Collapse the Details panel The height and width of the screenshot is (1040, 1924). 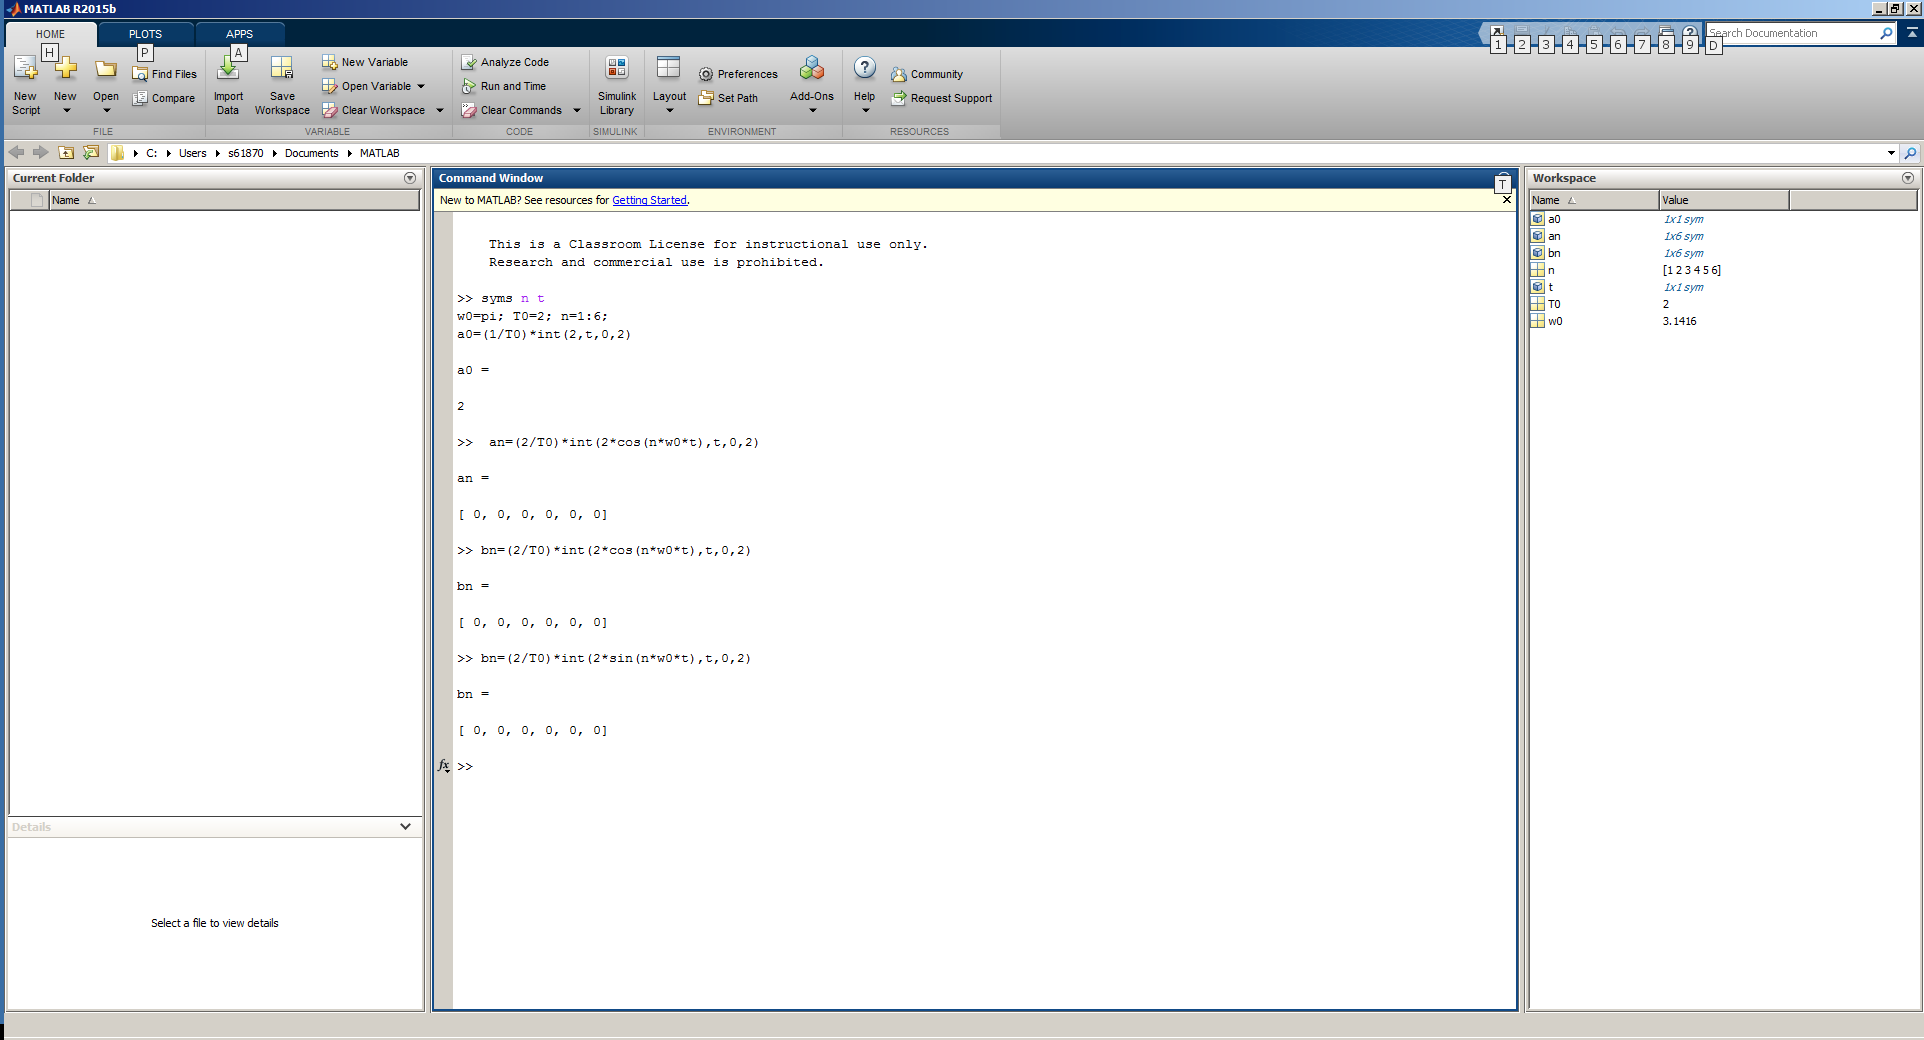point(405,827)
